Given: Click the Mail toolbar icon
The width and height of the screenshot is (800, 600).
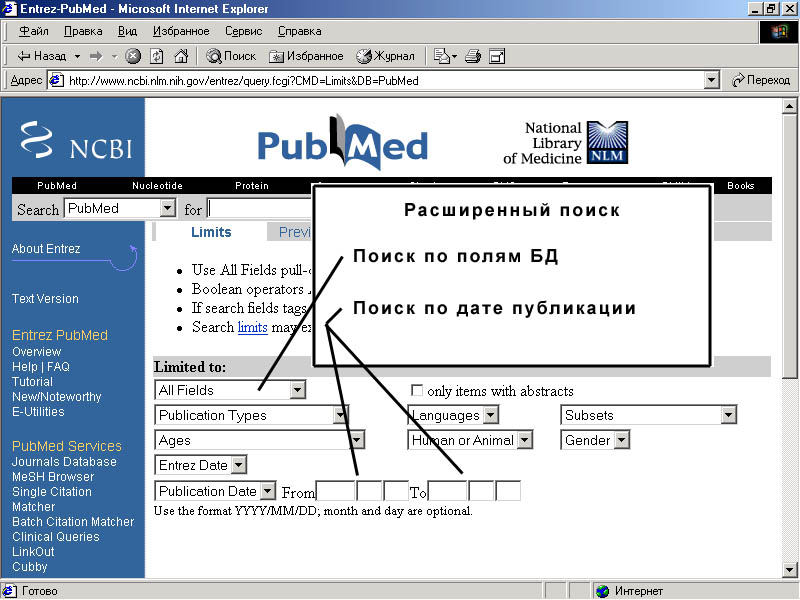Looking at the screenshot, I should (x=442, y=56).
